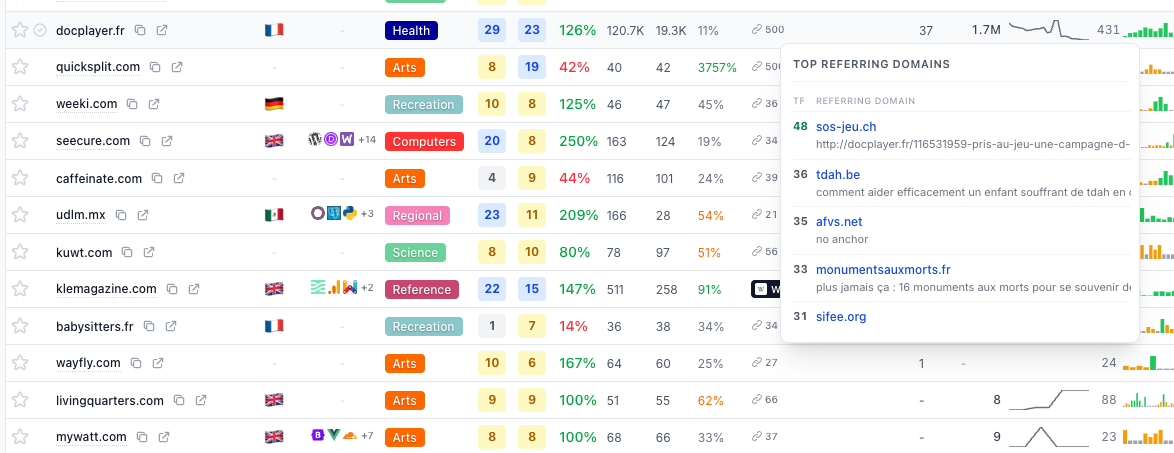Expand udlm.mx +3 technologies

367,214
